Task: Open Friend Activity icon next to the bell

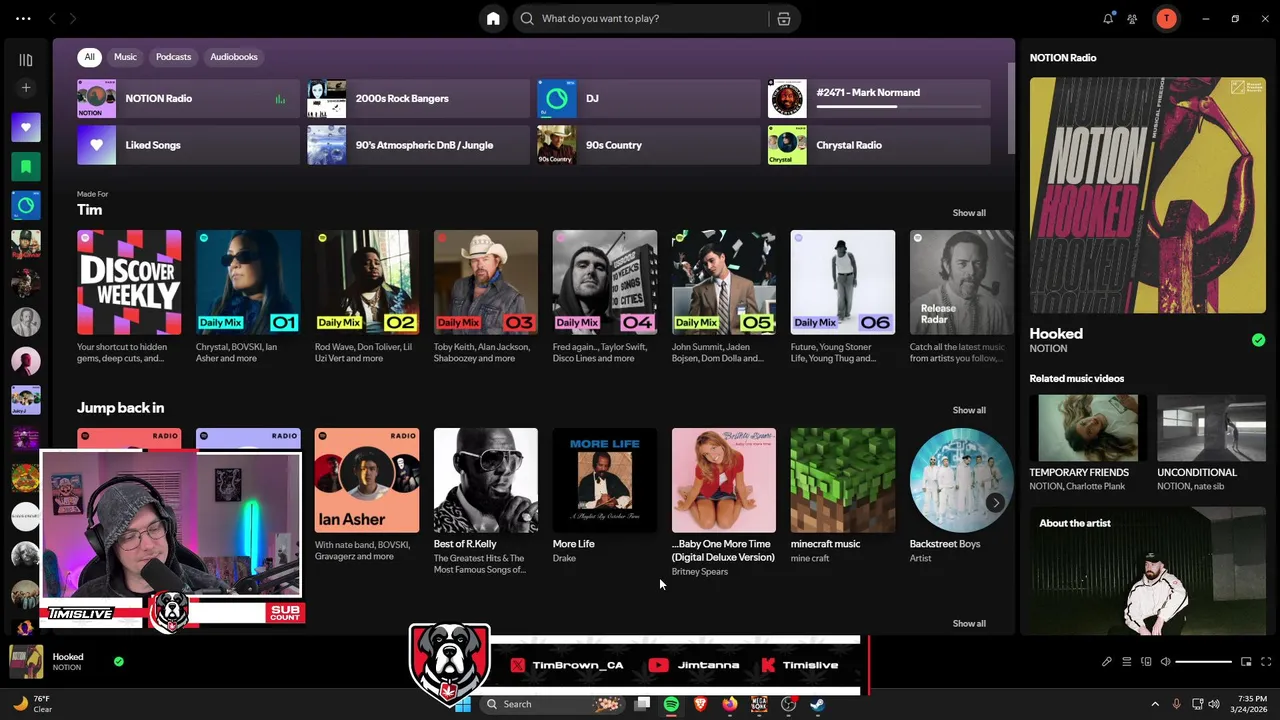Action: 1132,18
